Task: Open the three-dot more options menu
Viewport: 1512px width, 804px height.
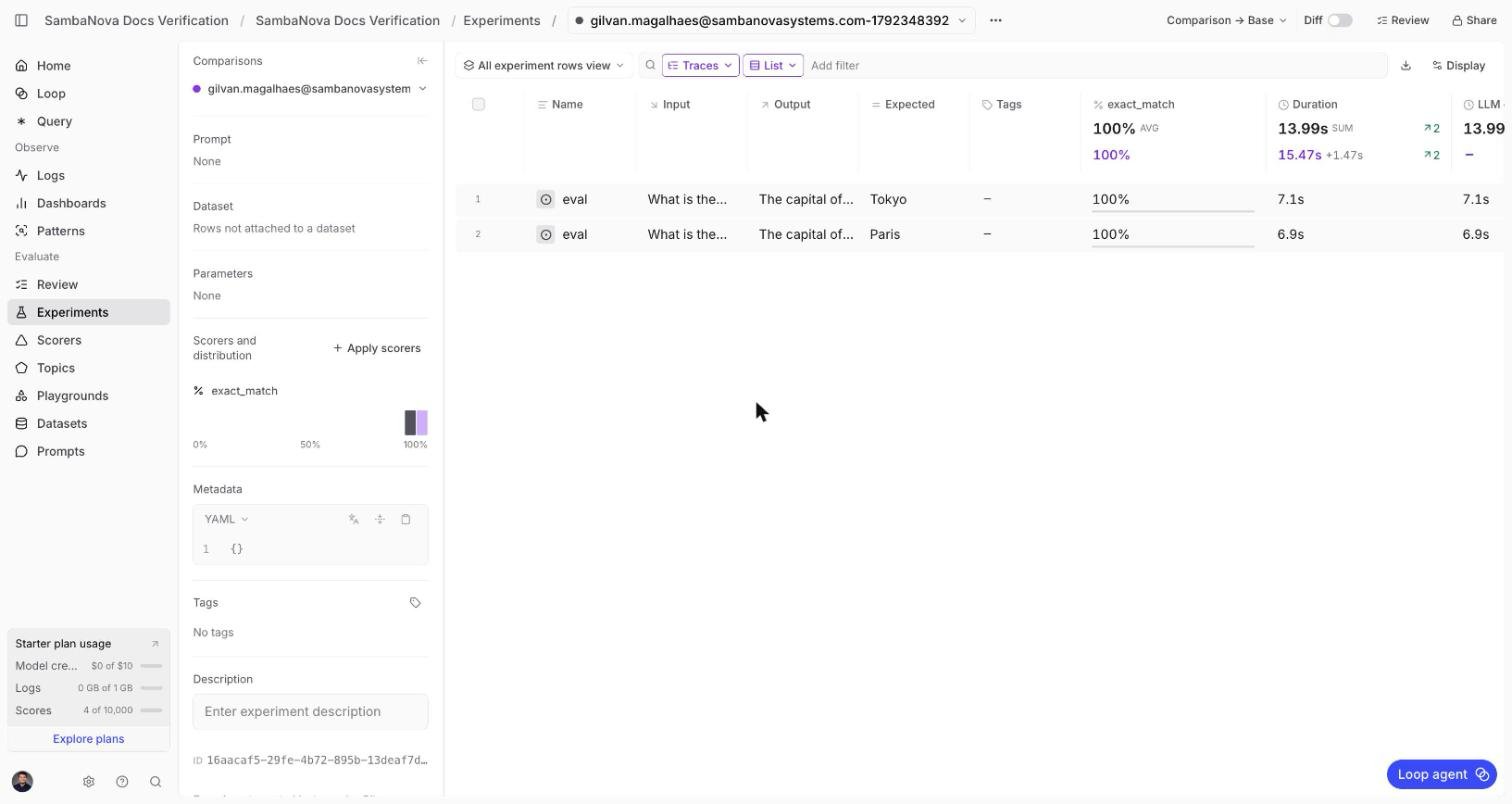Action: [995, 20]
